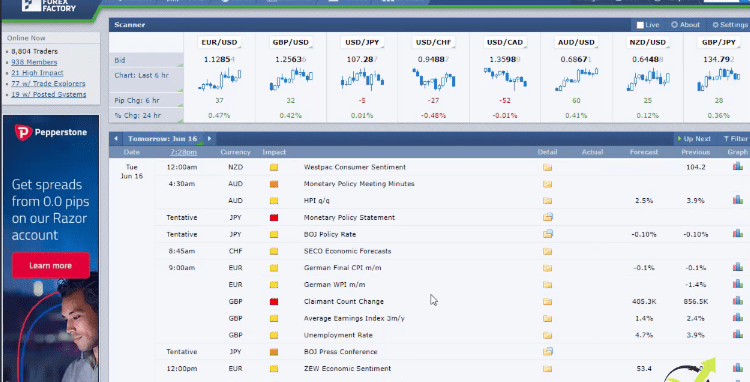The width and height of the screenshot is (750, 382).
Task: Show graph for Average Earnings Index 3m/y
Action: pos(738,317)
